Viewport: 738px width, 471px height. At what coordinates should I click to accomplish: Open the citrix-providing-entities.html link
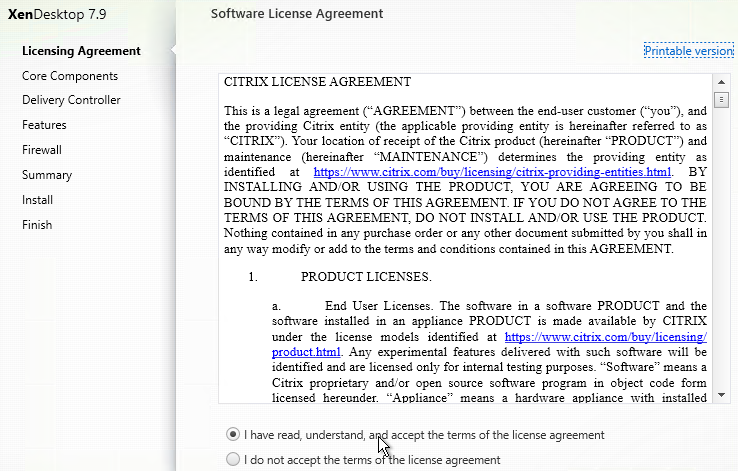(x=492, y=172)
